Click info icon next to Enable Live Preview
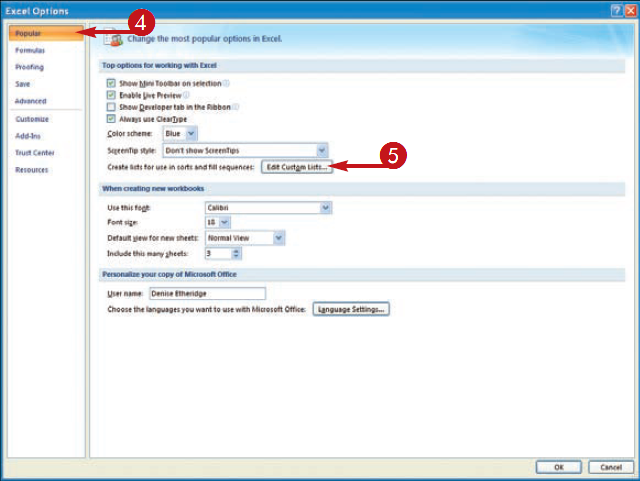The image size is (640, 481). (186, 95)
